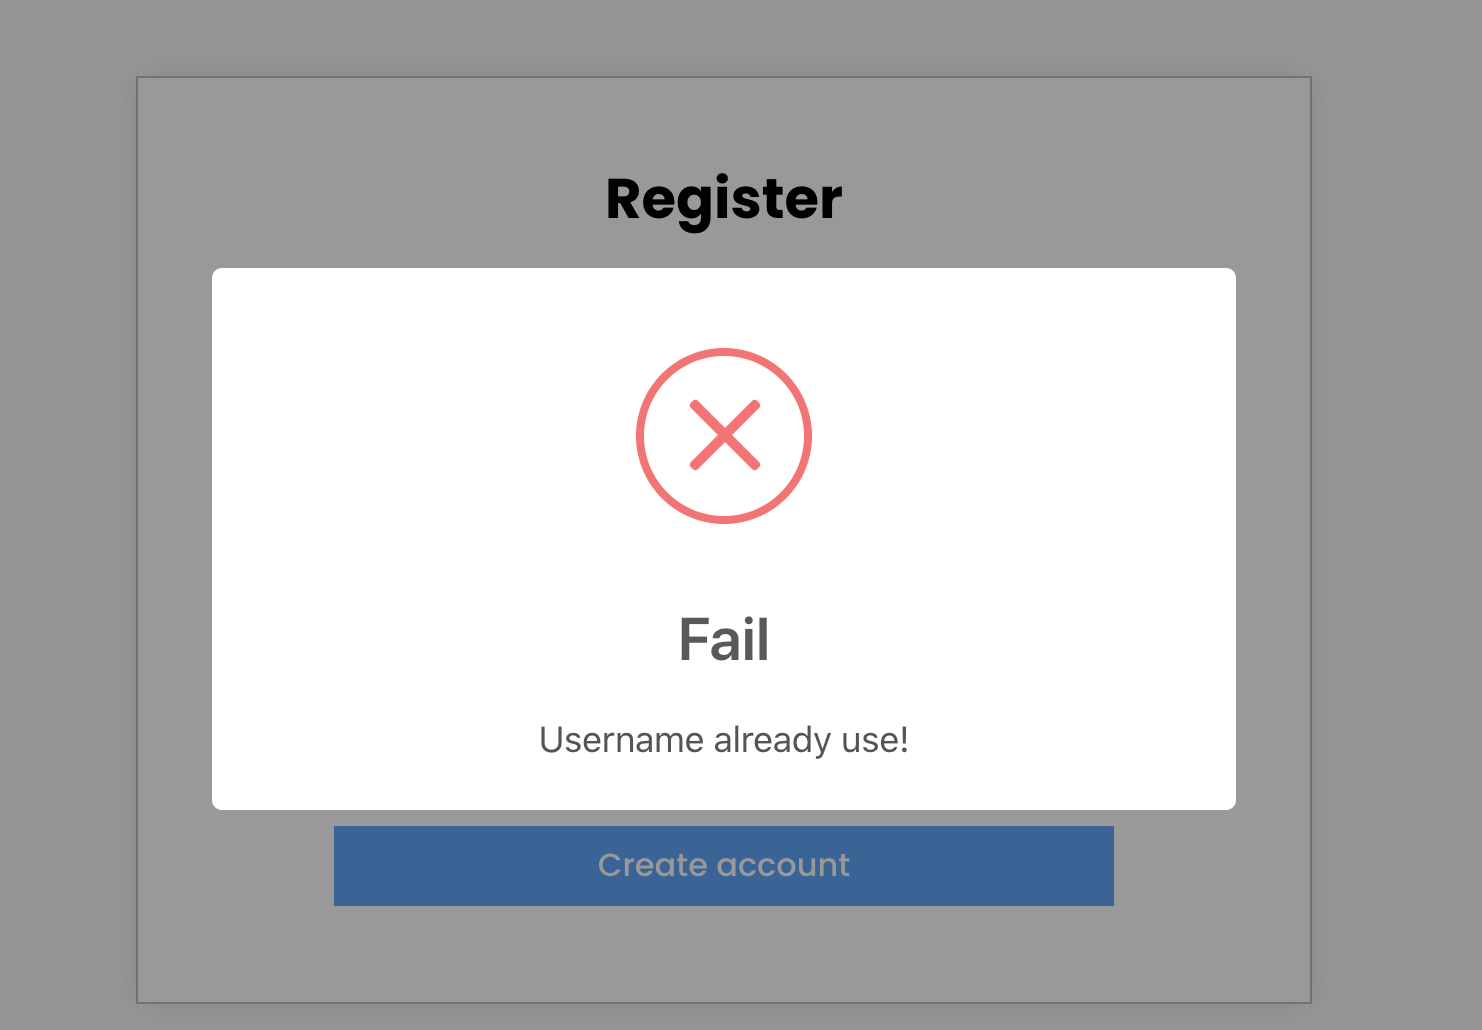Click the empty space below the Fail text
This screenshot has width=1482, height=1030.
pyautogui.click(x=724, y=690)
